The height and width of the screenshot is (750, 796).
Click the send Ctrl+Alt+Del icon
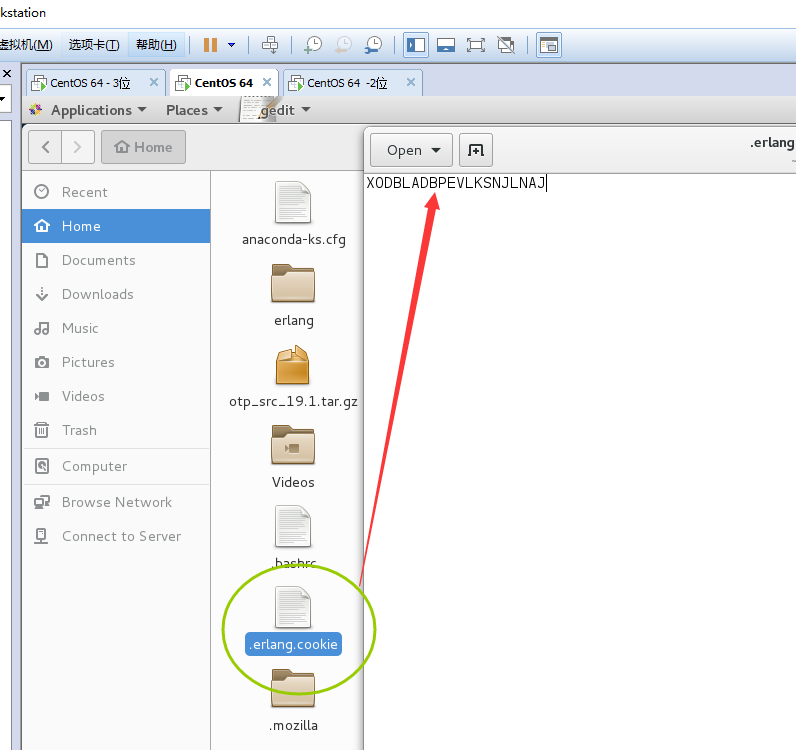(270, 45)
